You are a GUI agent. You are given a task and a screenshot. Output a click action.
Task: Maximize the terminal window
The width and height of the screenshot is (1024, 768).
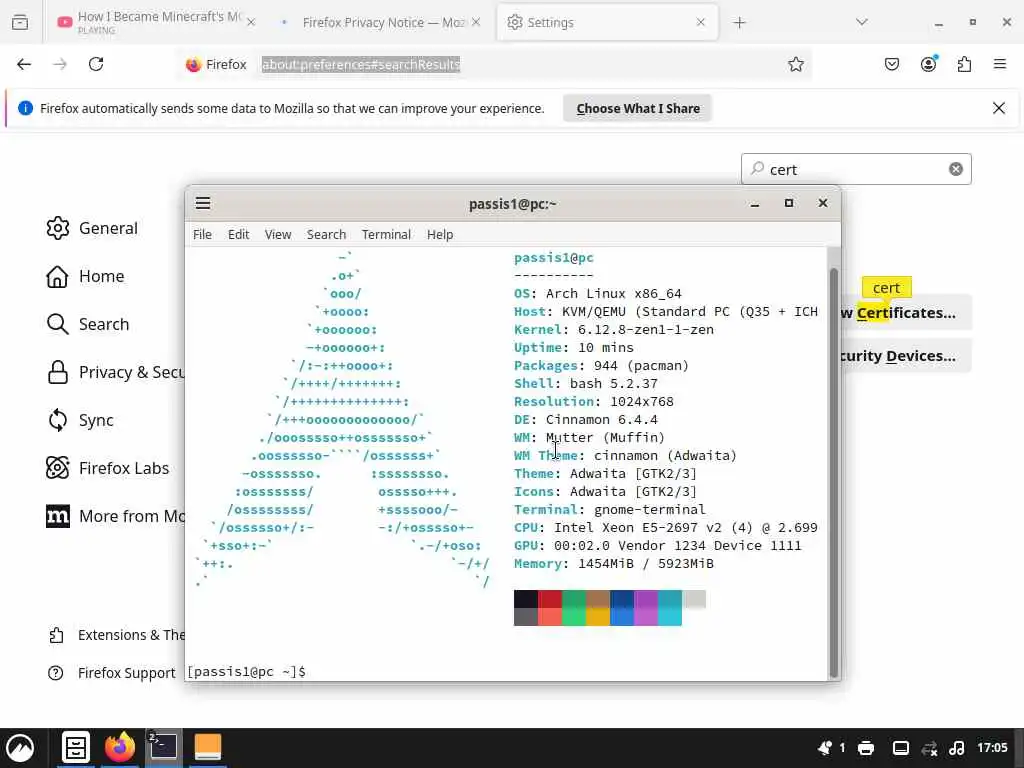[789, 203]
